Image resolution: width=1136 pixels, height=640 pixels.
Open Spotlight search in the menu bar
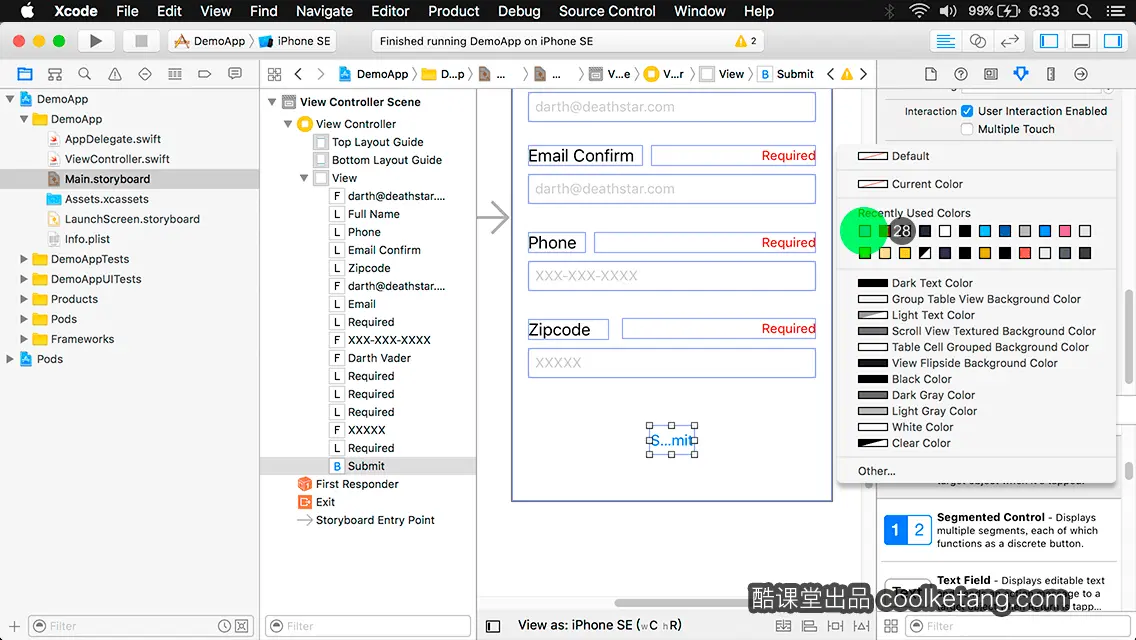[x=1084, y=11]
